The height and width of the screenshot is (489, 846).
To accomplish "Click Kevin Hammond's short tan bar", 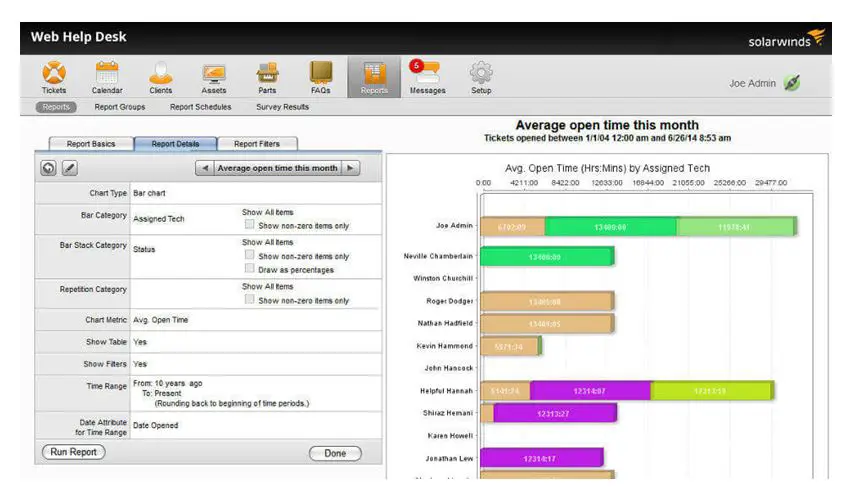I will [510, 346].
